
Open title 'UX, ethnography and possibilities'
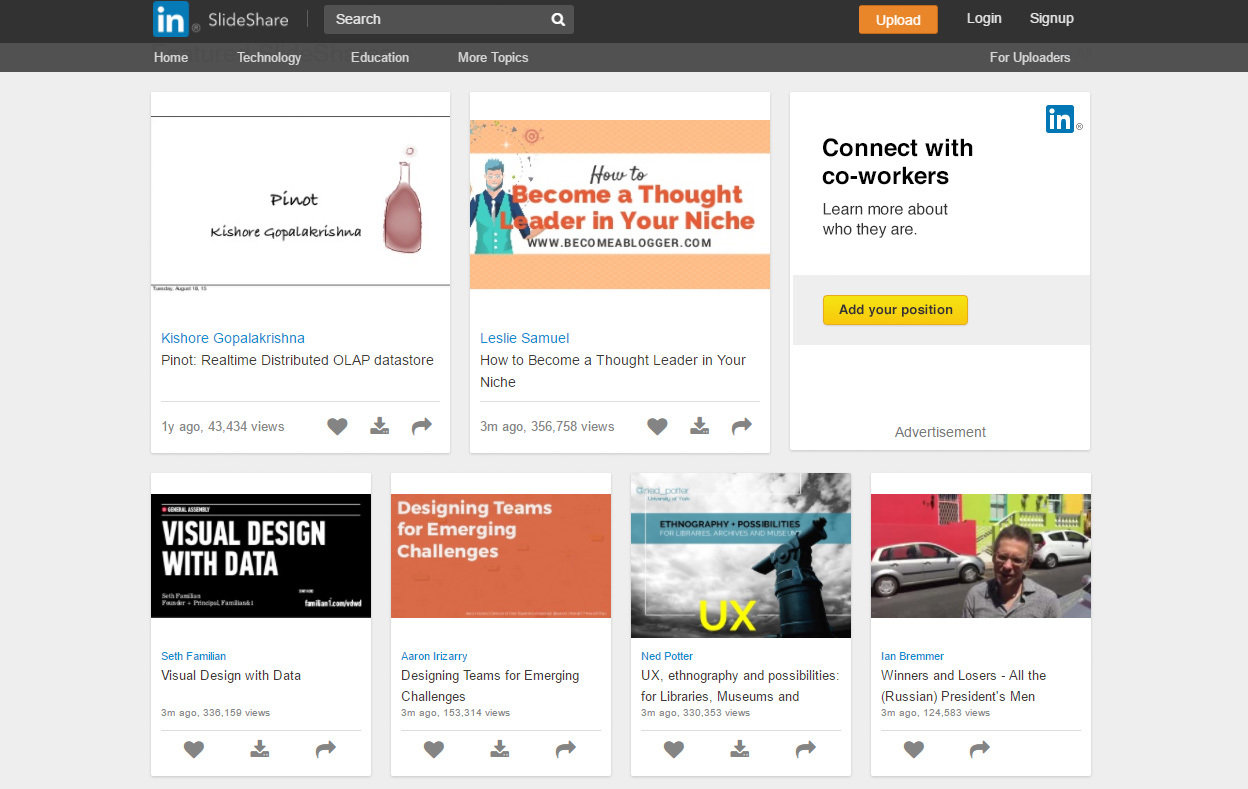coord(740,686)
